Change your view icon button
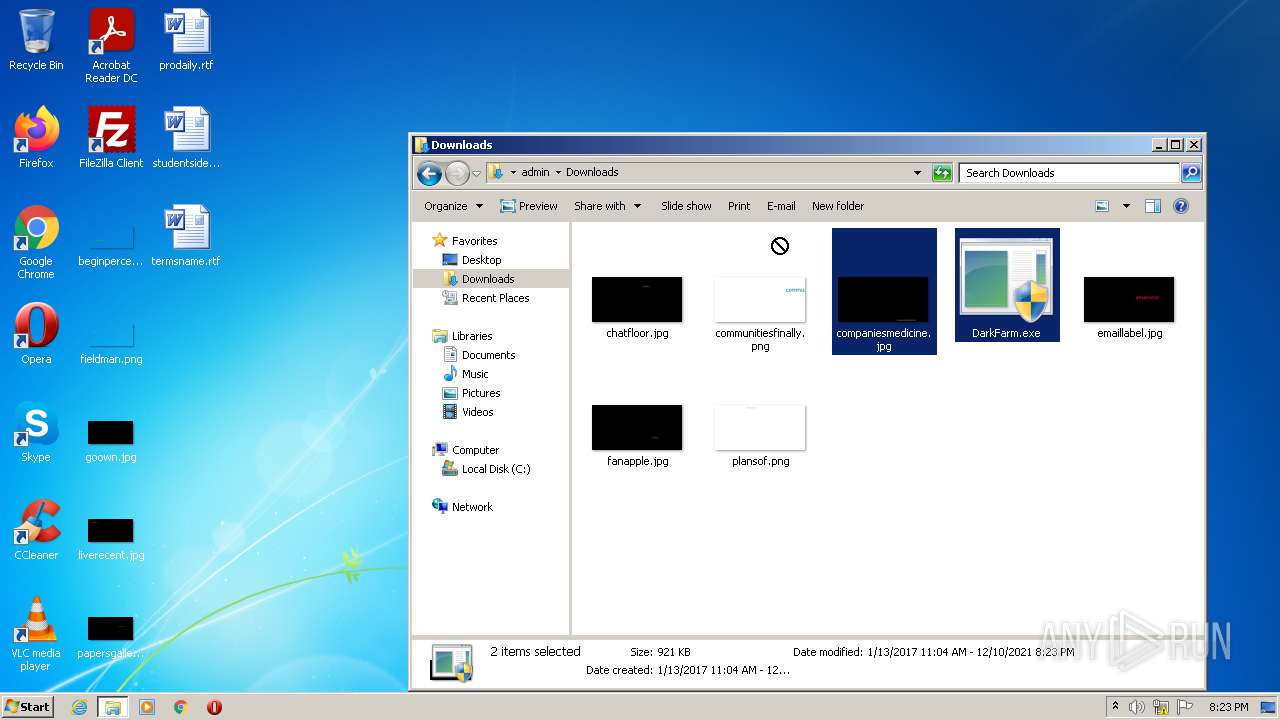Image resolution: width=1280 pixels, height=720 pixels. (x=1102, y=206)
